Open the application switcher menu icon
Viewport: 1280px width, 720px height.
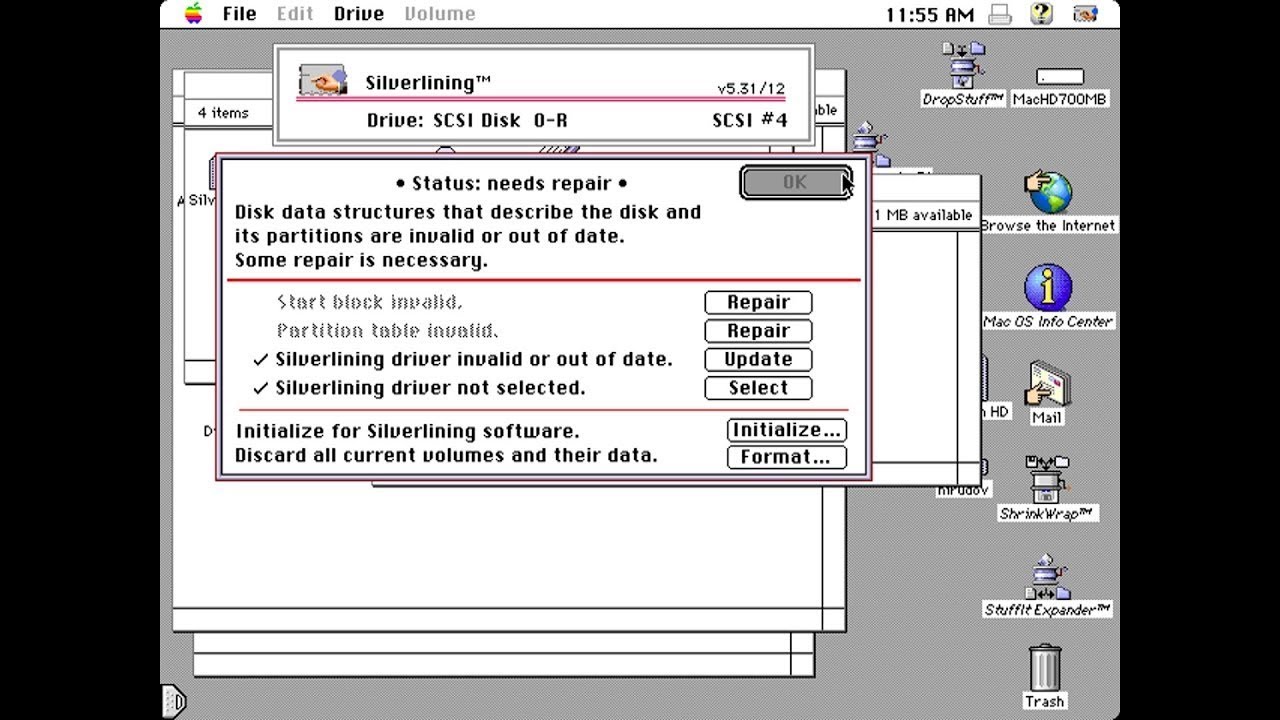click(x=1085, y=14)
